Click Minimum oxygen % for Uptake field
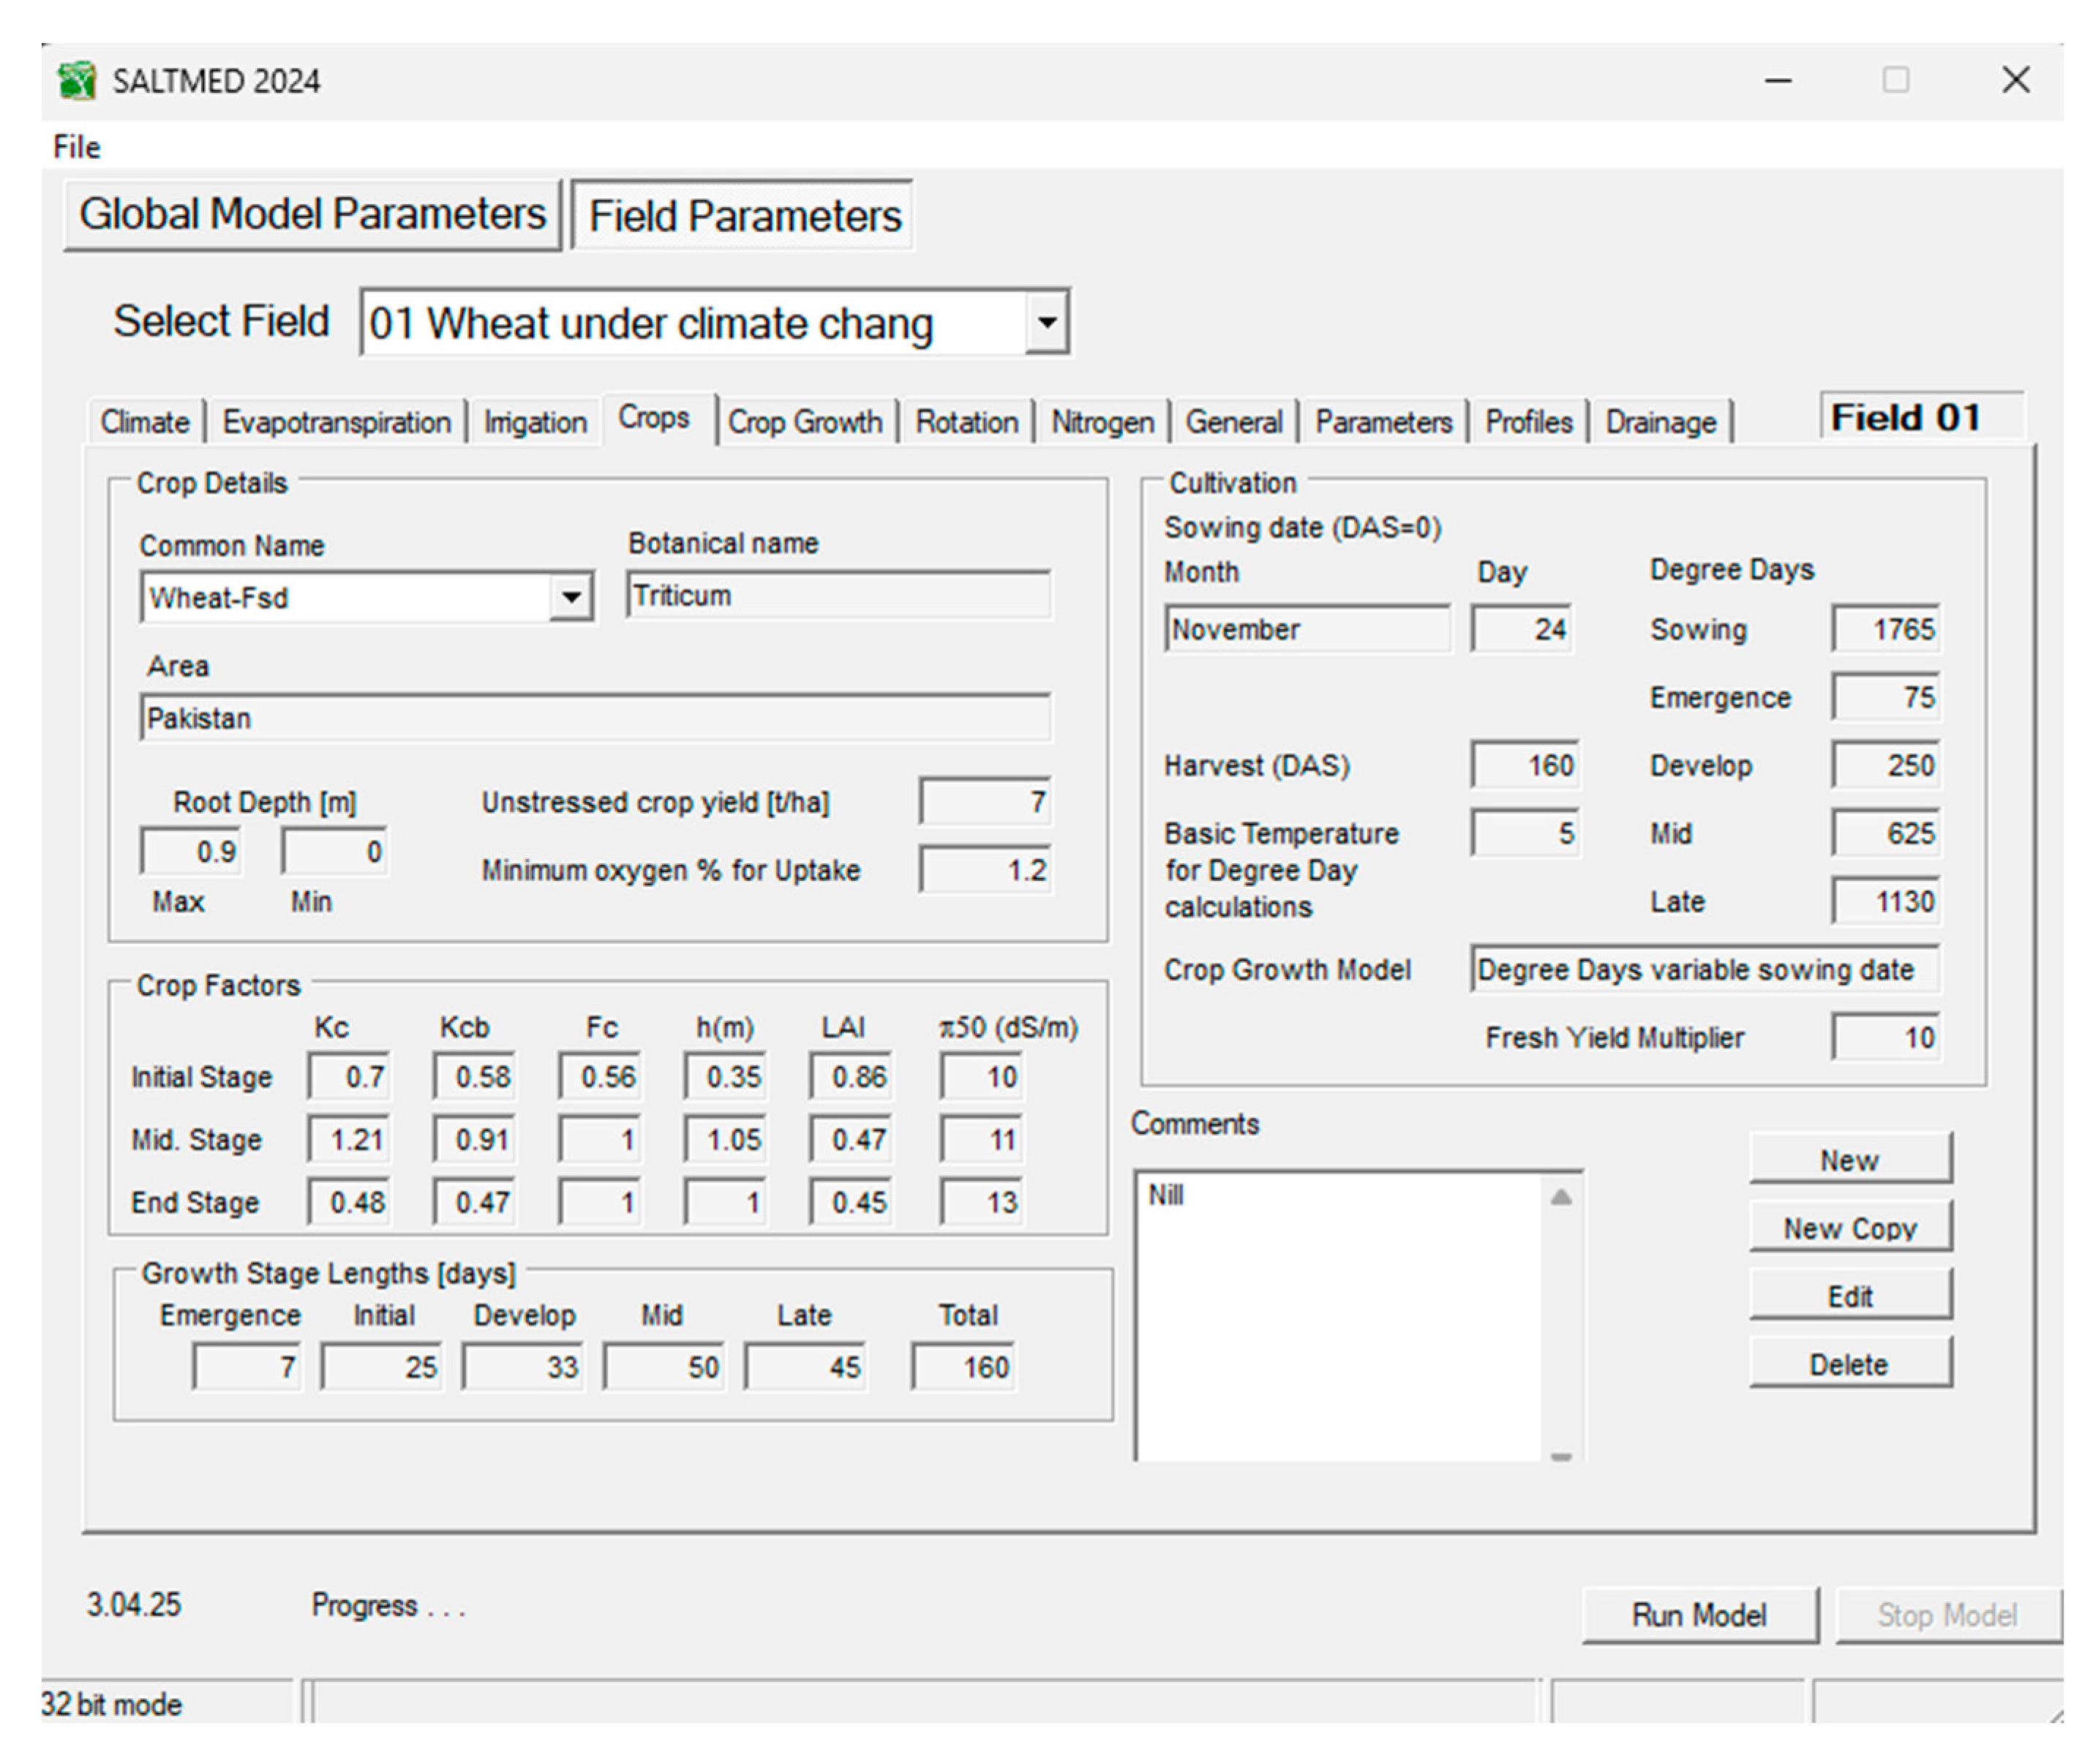The image size is (2087, 1764). [985, 869]
